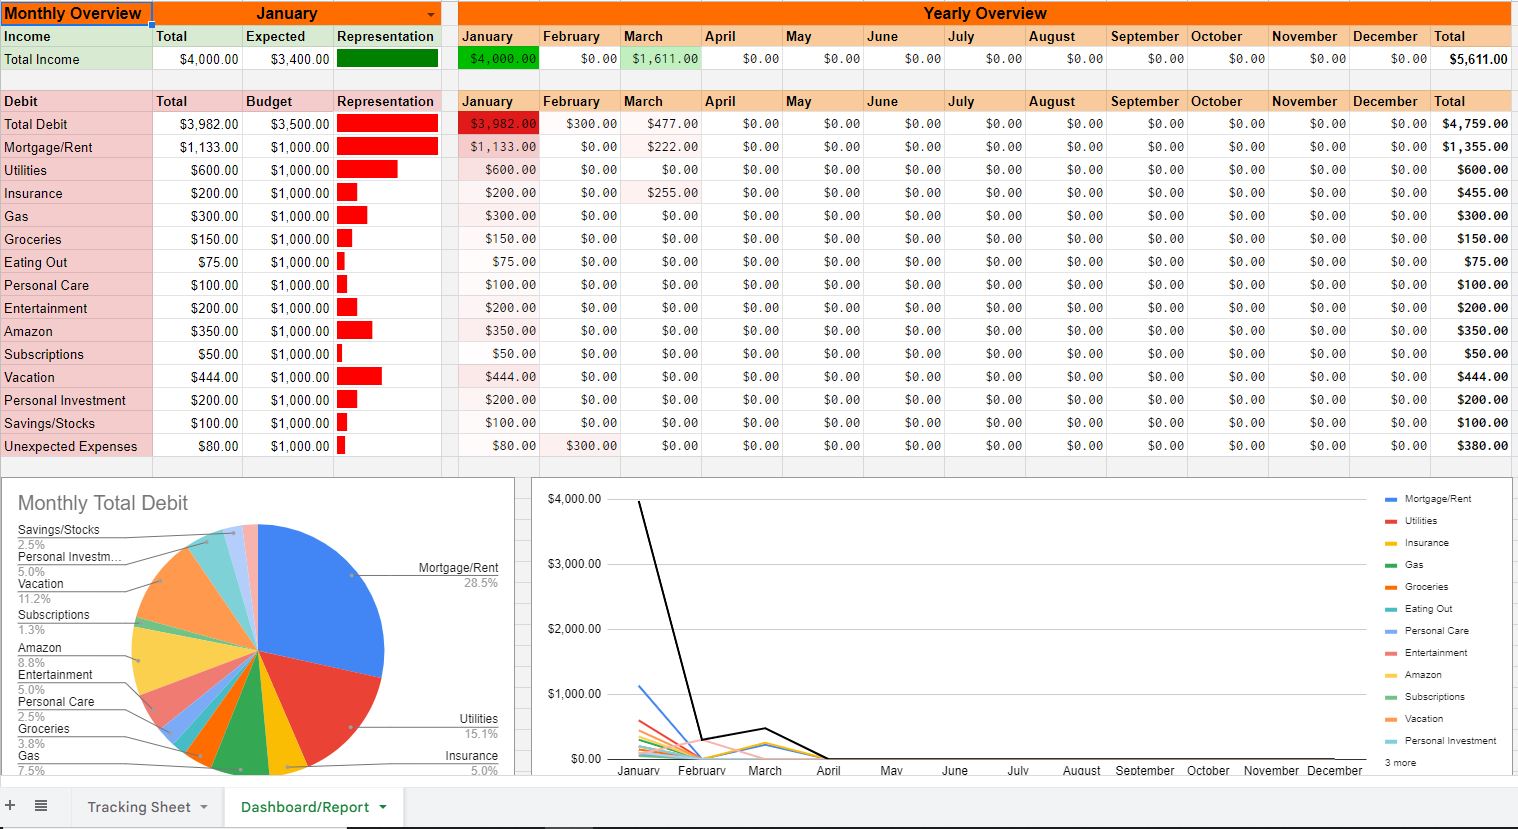Image resolution: width=1518 pixels, height=829 pixels.
Task: Select the Mortgage/Rent row label
Action: pyautogui.click(x=77, y=147)
